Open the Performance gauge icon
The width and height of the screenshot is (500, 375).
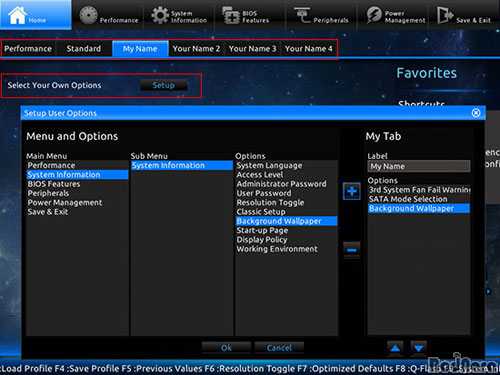88,15
